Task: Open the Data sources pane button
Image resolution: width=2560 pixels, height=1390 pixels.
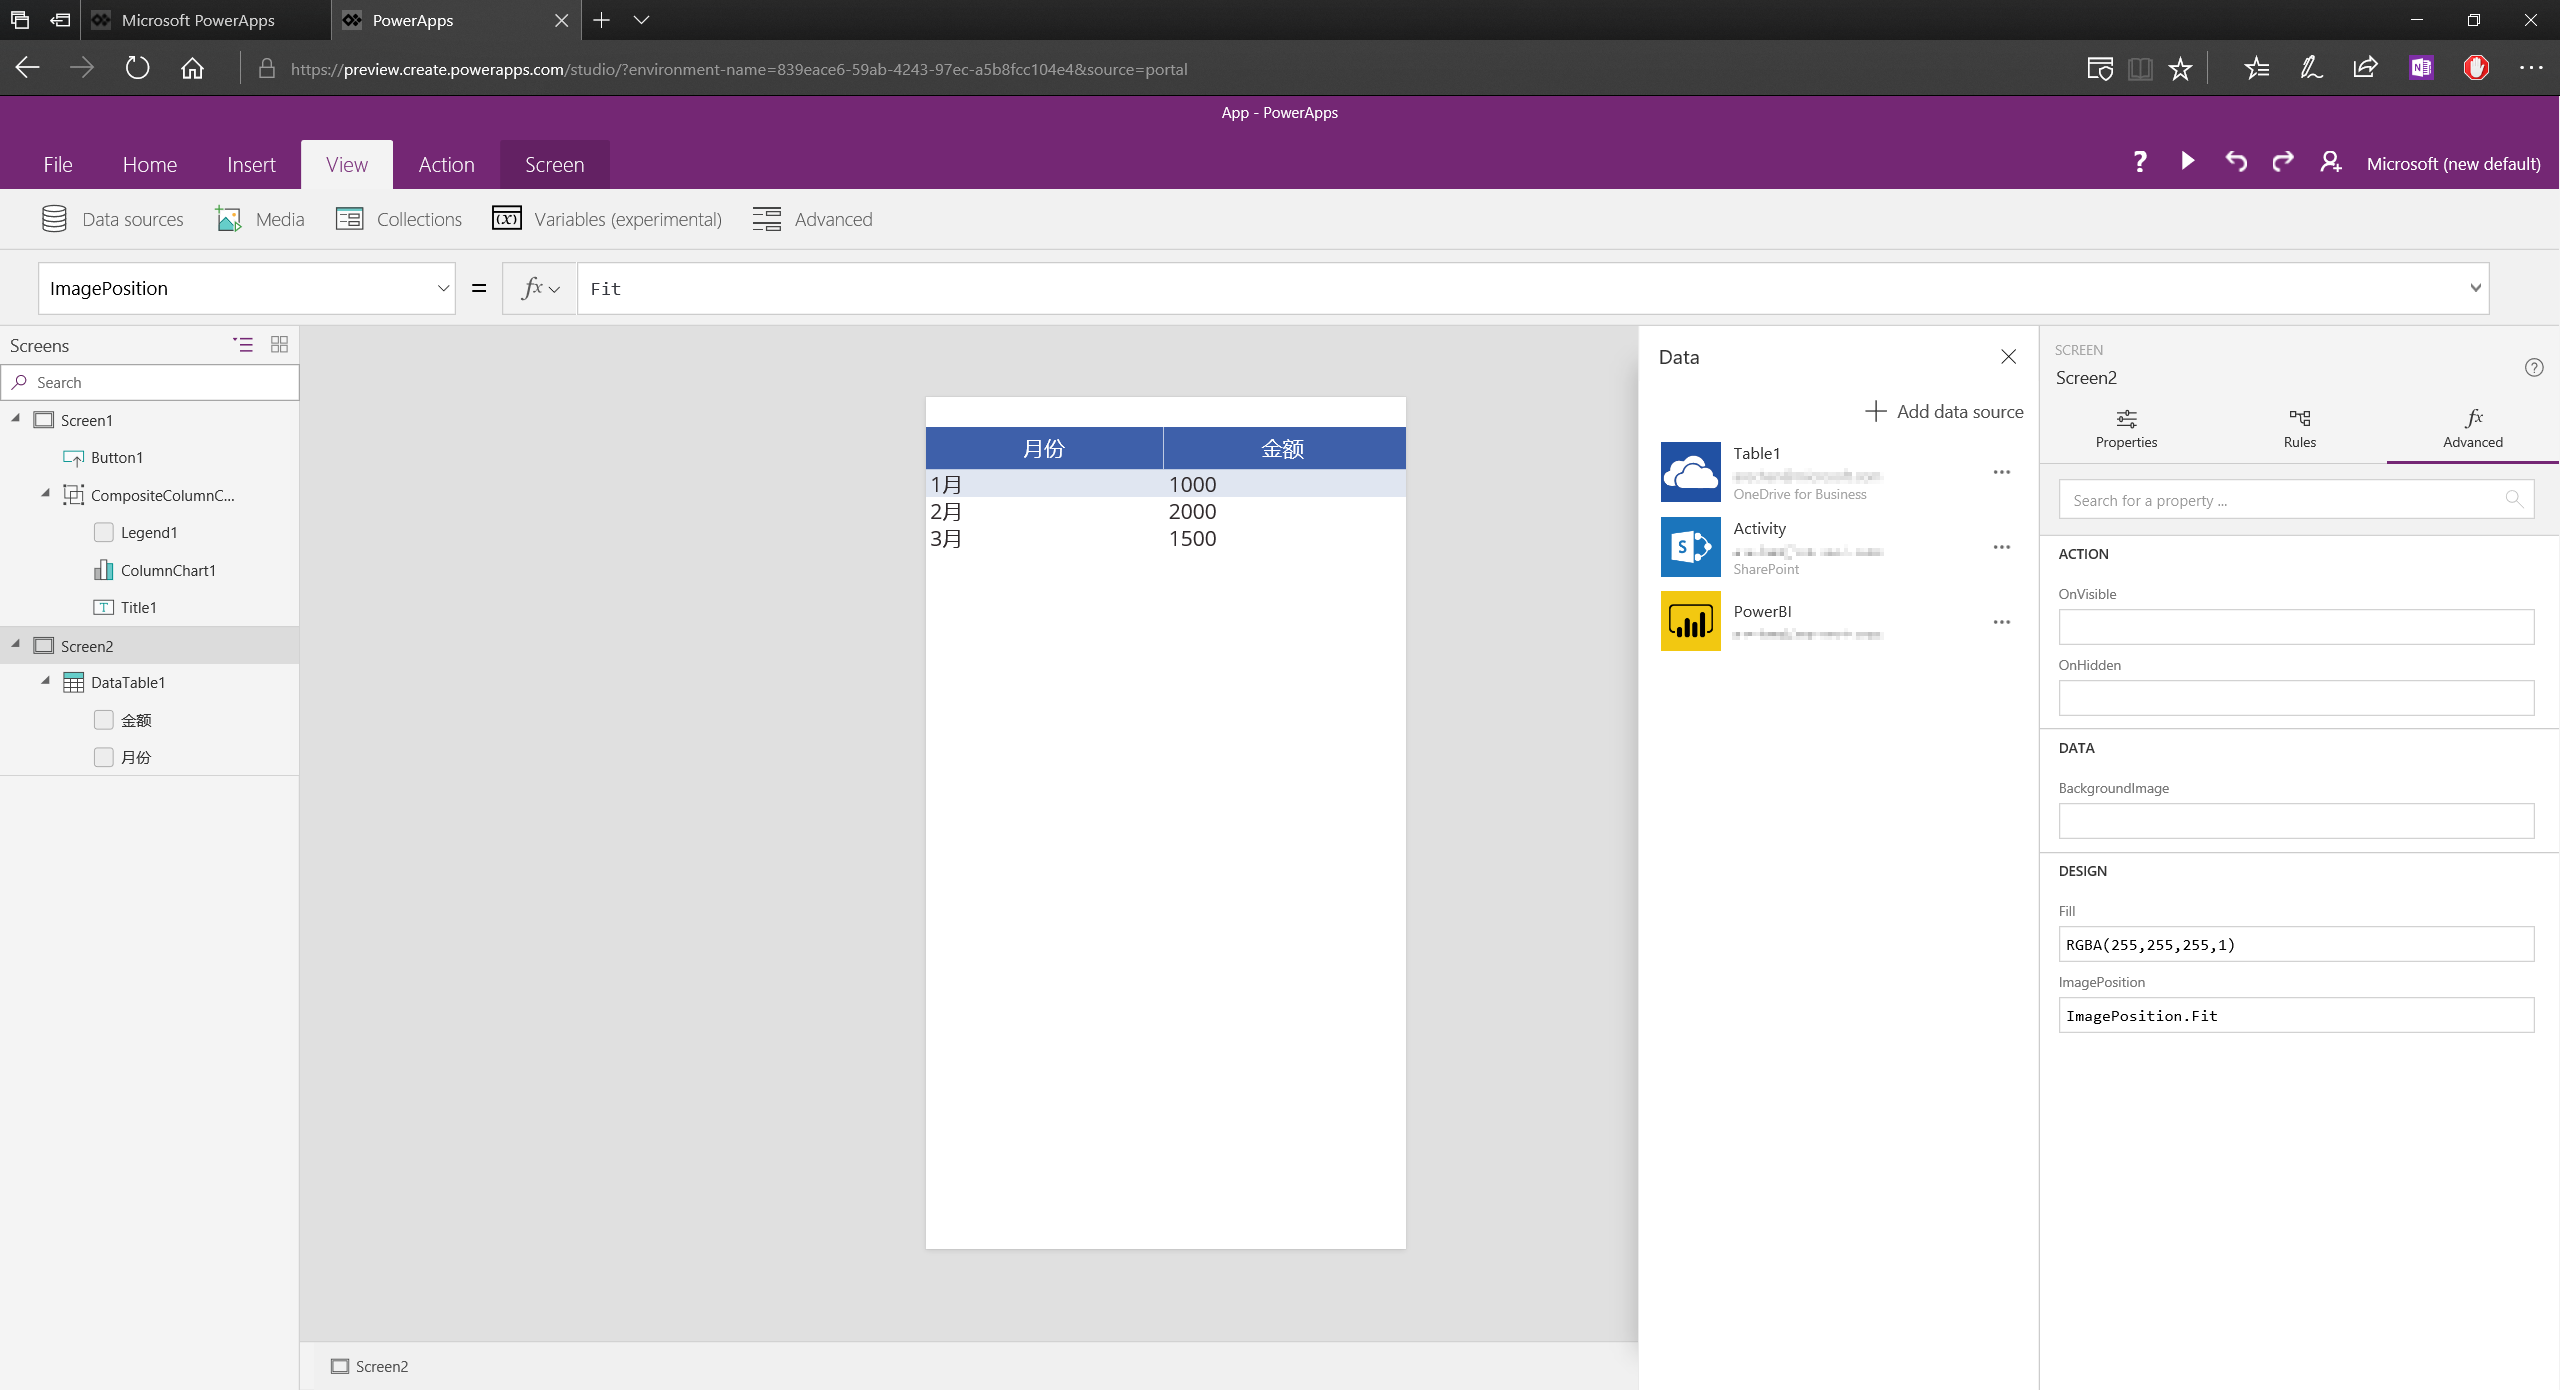Action: [x=112, y=219]
